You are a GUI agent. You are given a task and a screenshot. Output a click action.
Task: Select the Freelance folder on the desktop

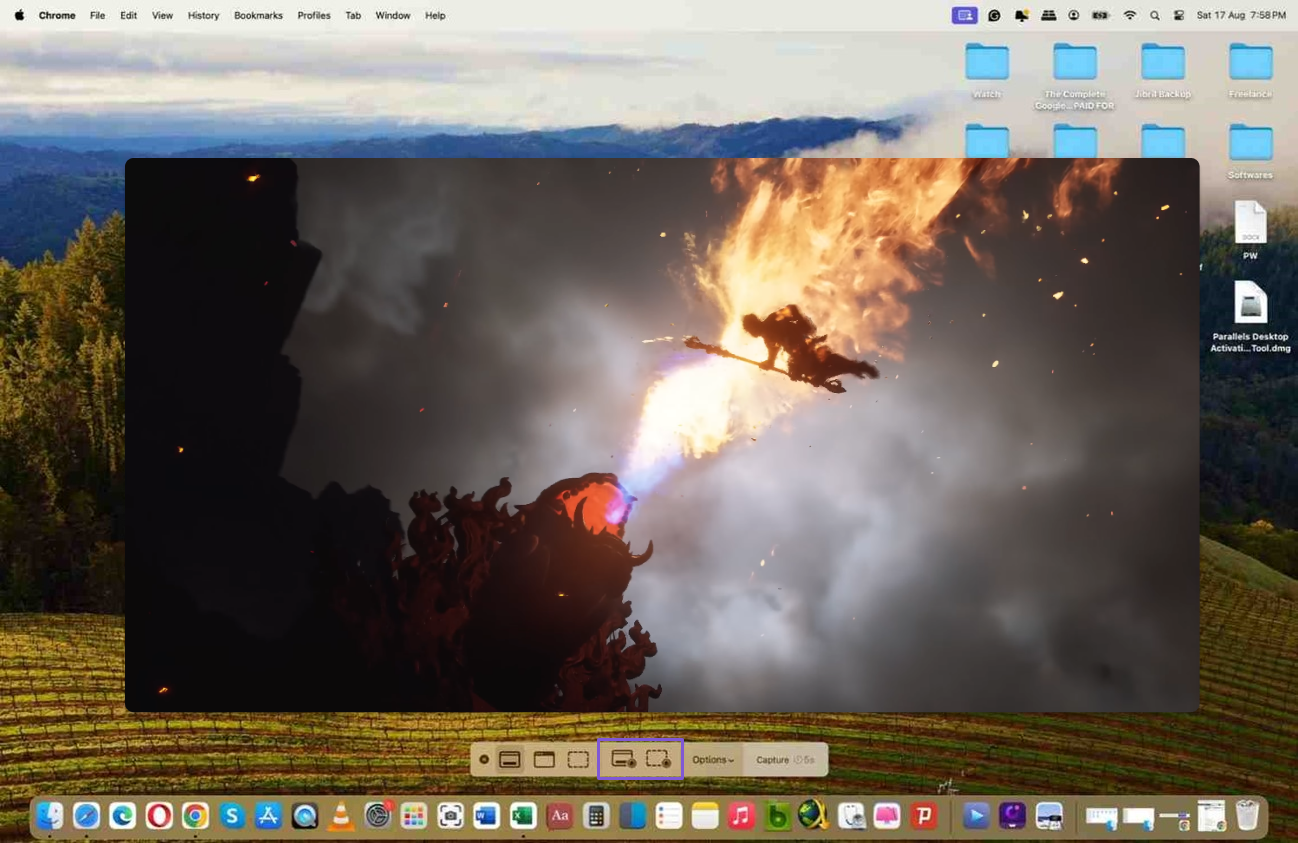[1251, 70]
